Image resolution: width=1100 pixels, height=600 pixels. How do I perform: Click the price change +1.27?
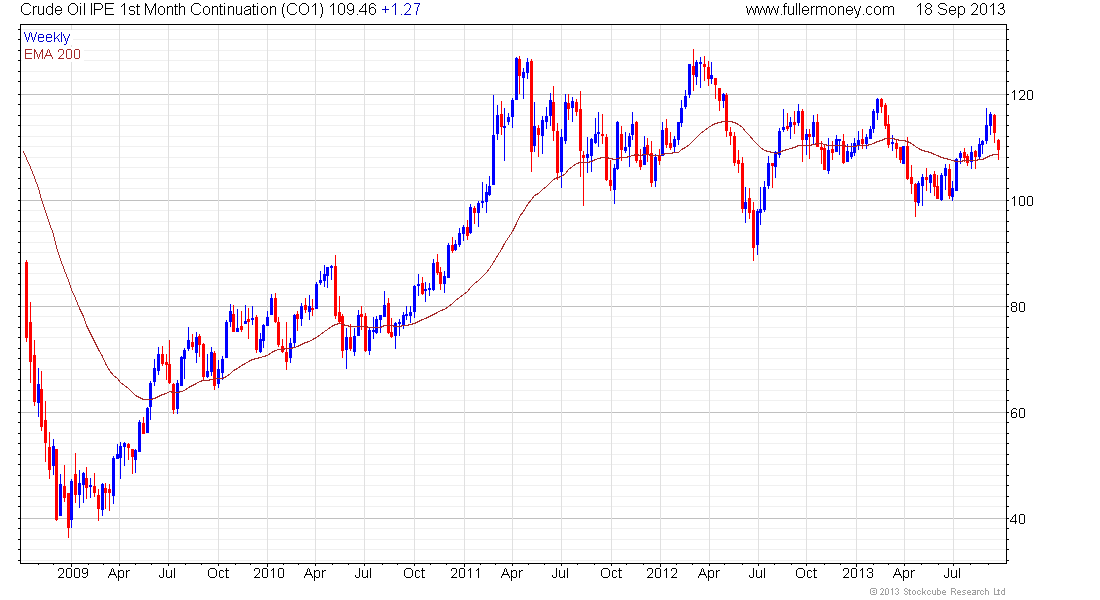coord(401,10)
